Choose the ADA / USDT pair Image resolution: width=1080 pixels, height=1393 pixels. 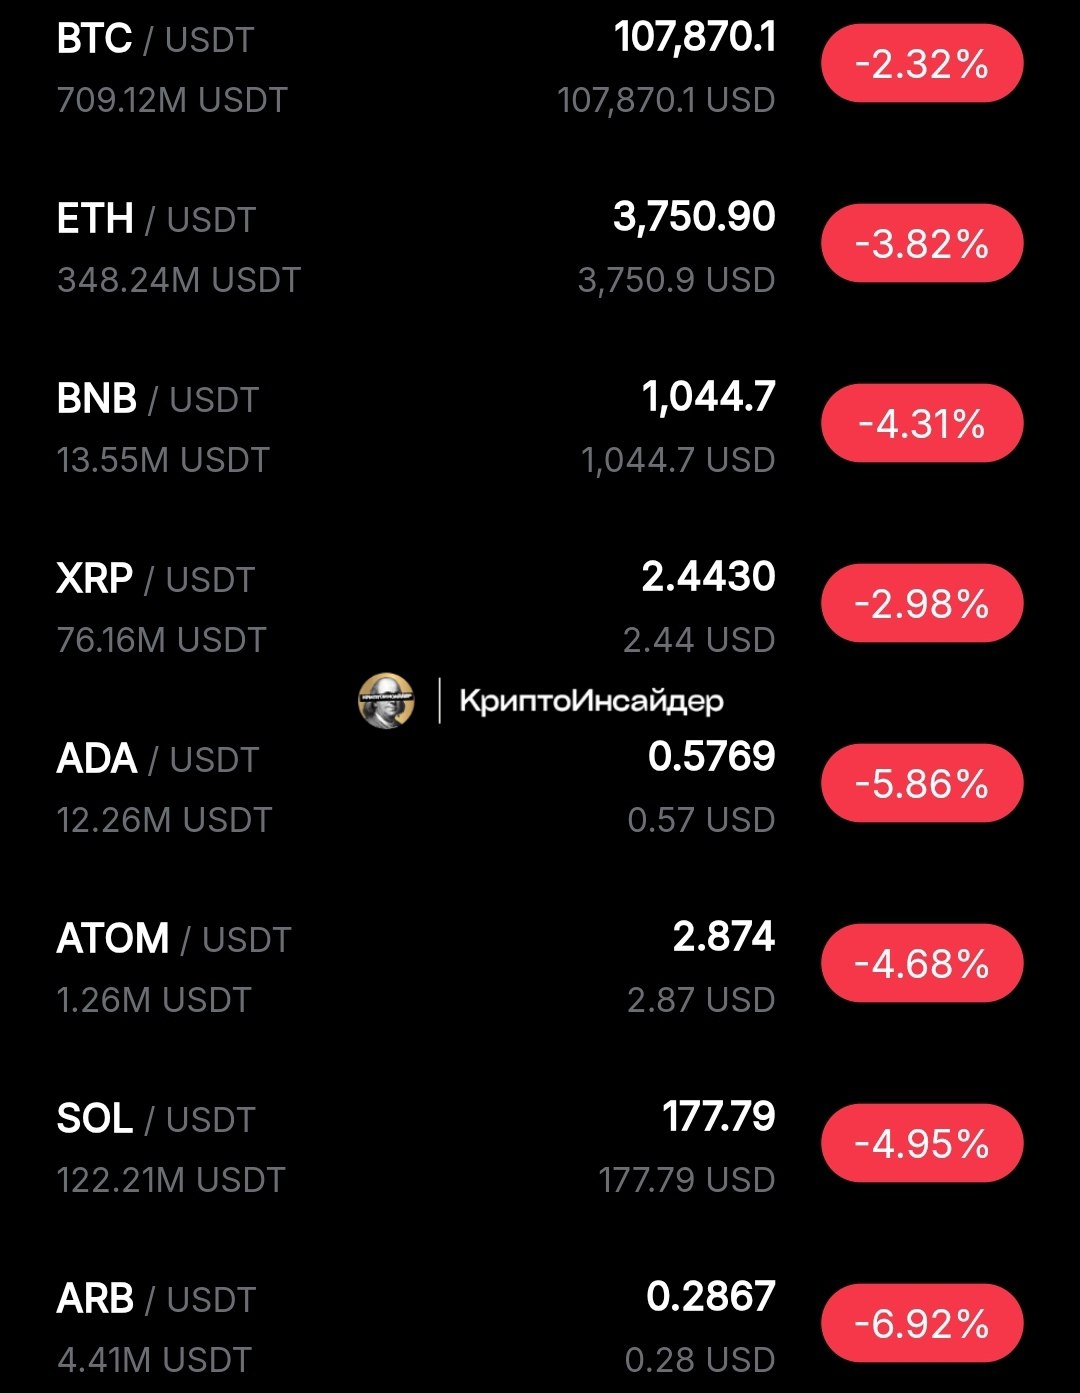pyautogui.click(x=158, y=760)
